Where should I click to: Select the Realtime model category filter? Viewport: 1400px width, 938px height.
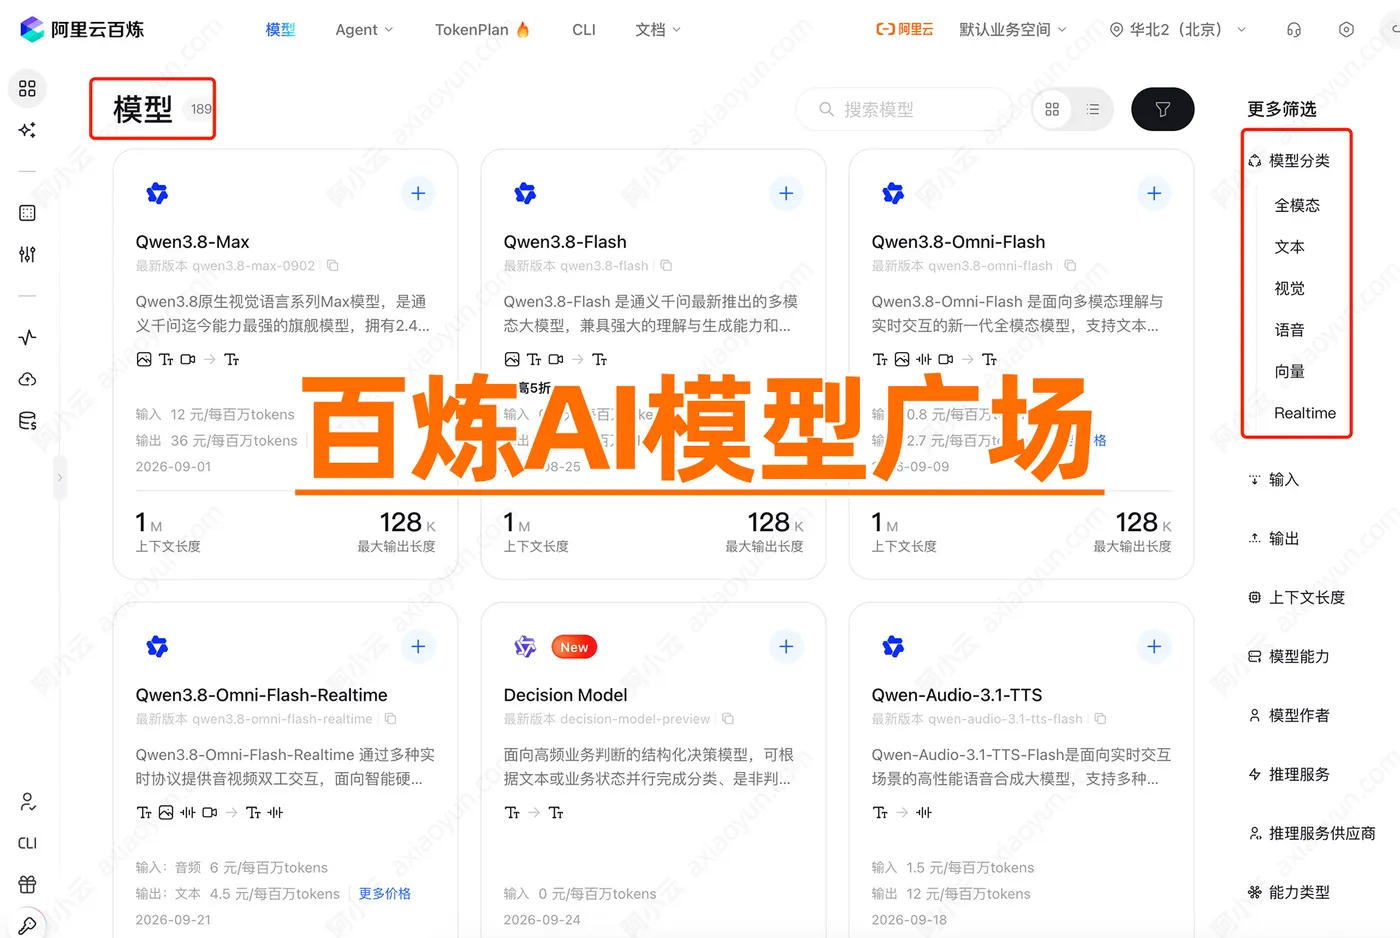click(1305, 413)
